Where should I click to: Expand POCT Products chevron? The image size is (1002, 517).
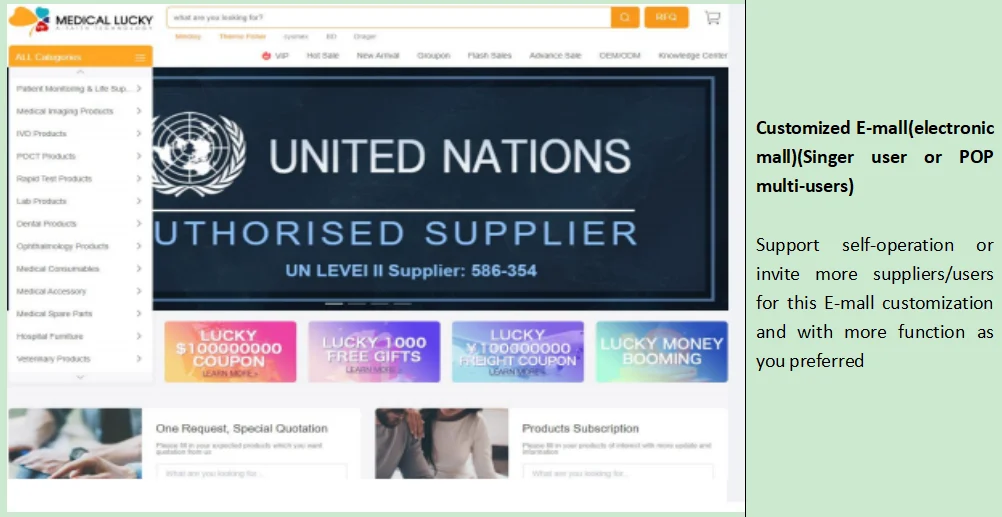(139, 156)
